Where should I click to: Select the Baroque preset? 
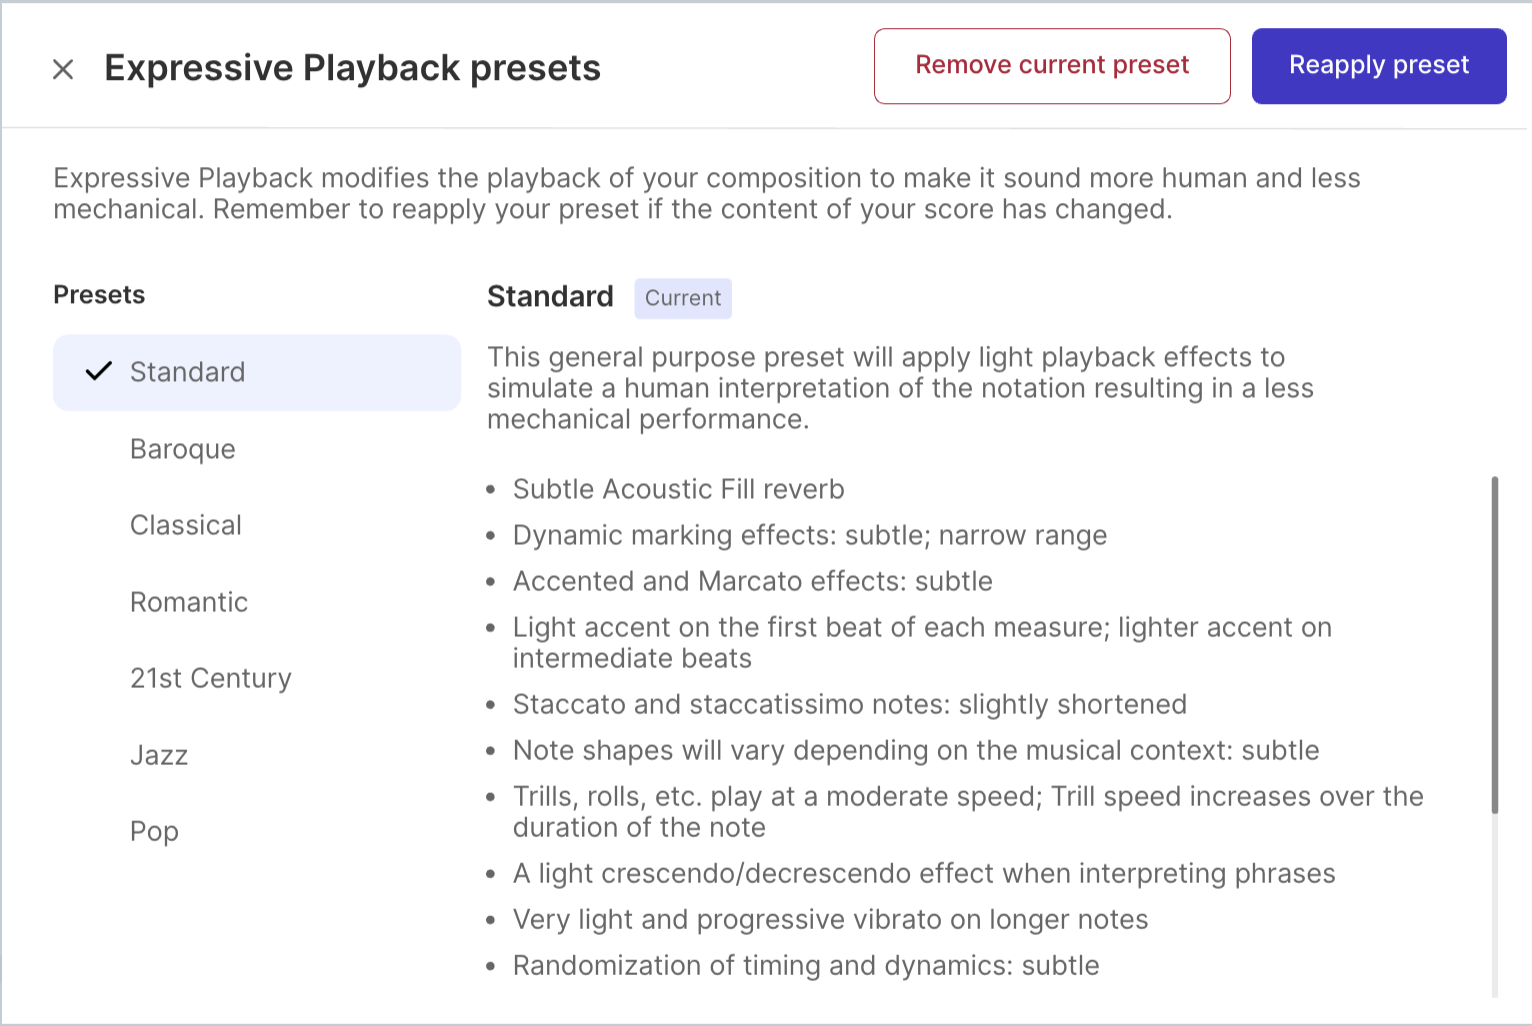182,449
